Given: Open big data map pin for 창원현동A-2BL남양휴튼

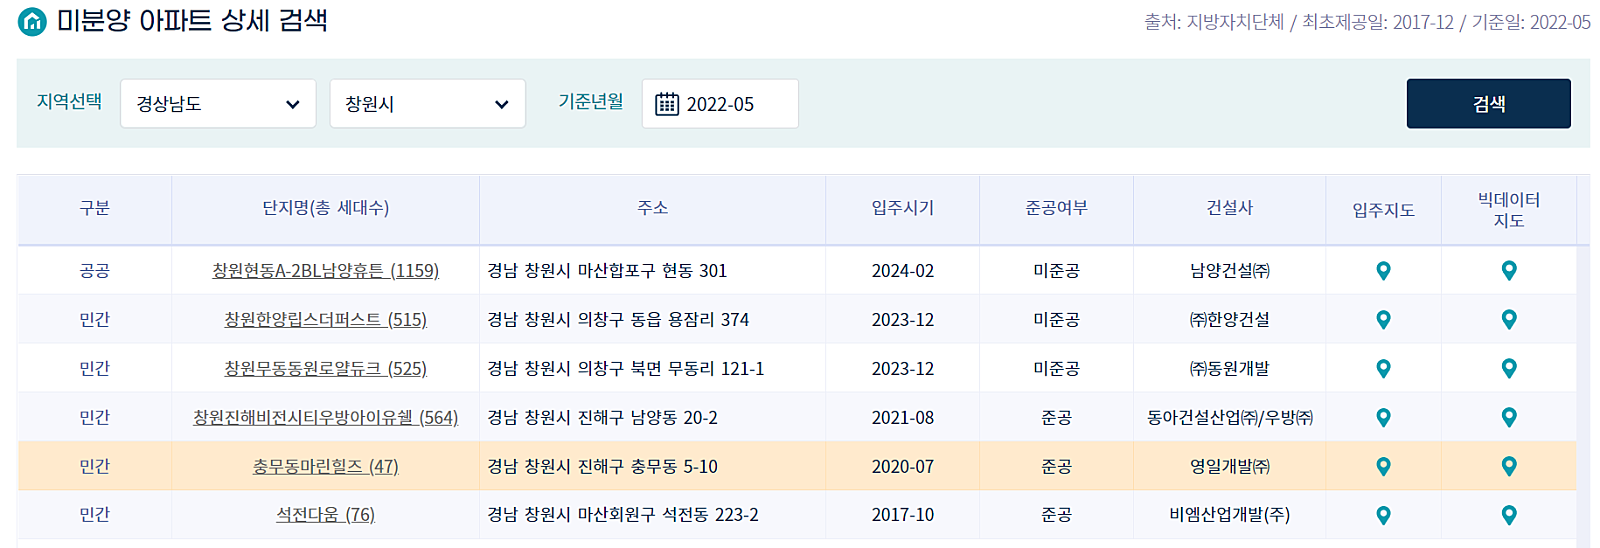Looking at the screenshot, I should click(1509, 271).
